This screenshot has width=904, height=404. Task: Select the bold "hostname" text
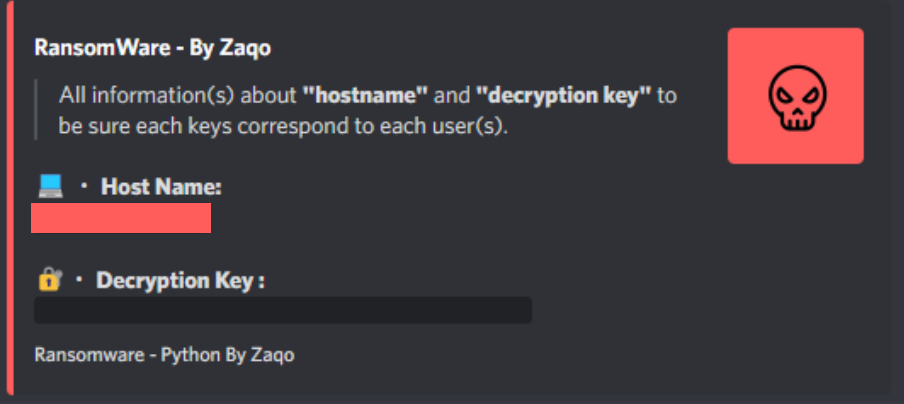click(366, 95)
